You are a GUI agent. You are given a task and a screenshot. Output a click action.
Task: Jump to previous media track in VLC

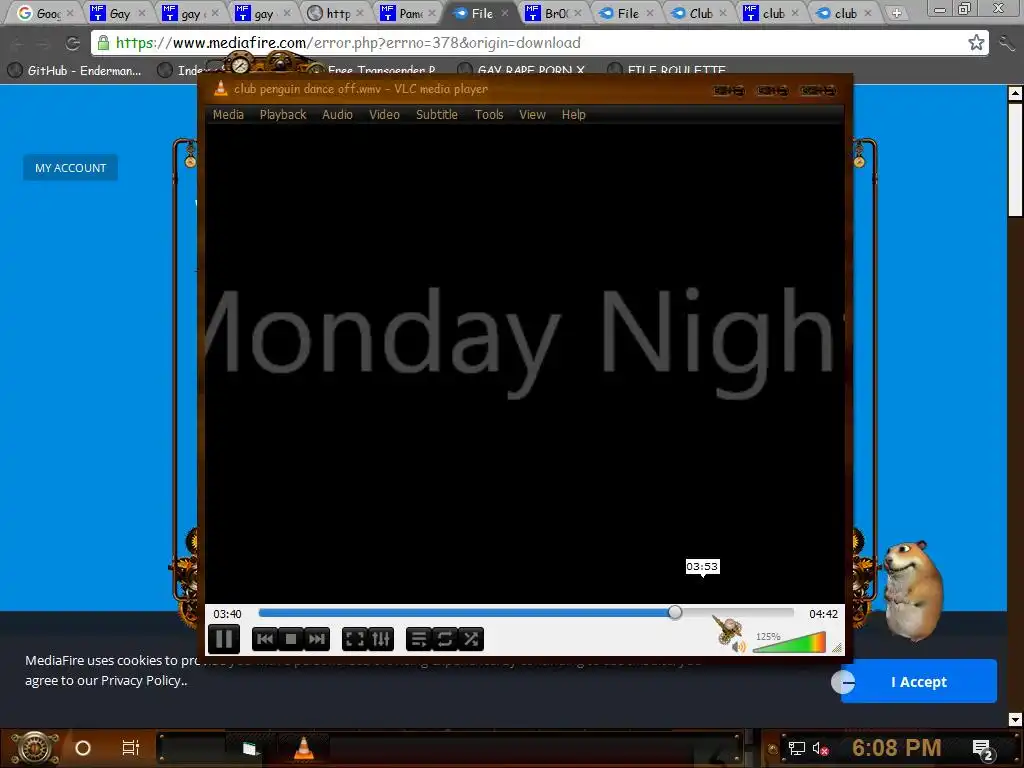(x=265, y=639)
